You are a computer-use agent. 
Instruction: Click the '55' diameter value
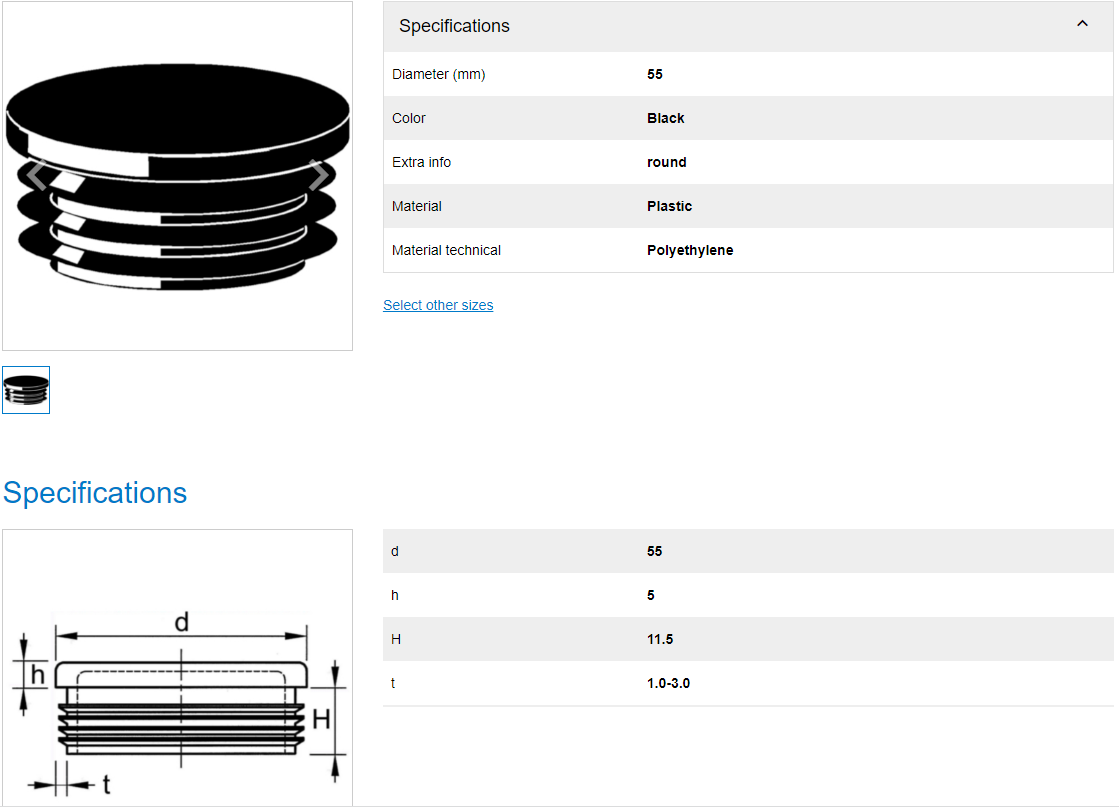coord(654,74)
